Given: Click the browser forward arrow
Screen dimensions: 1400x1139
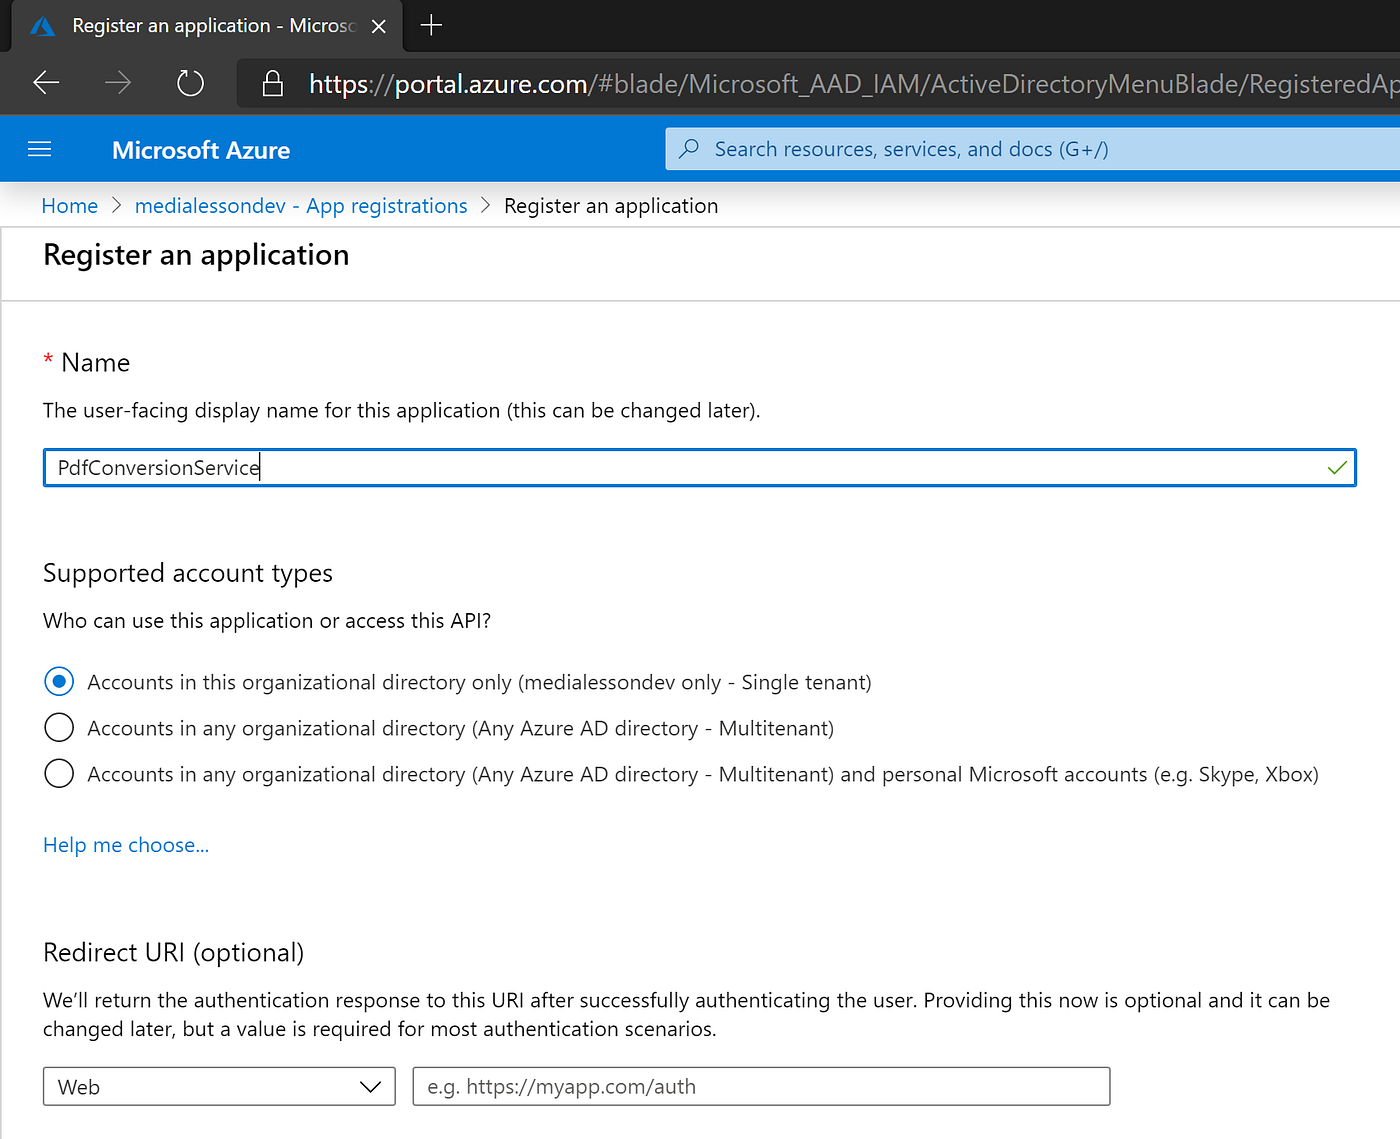Looking at the screenshot, I should tap(118, 83).
